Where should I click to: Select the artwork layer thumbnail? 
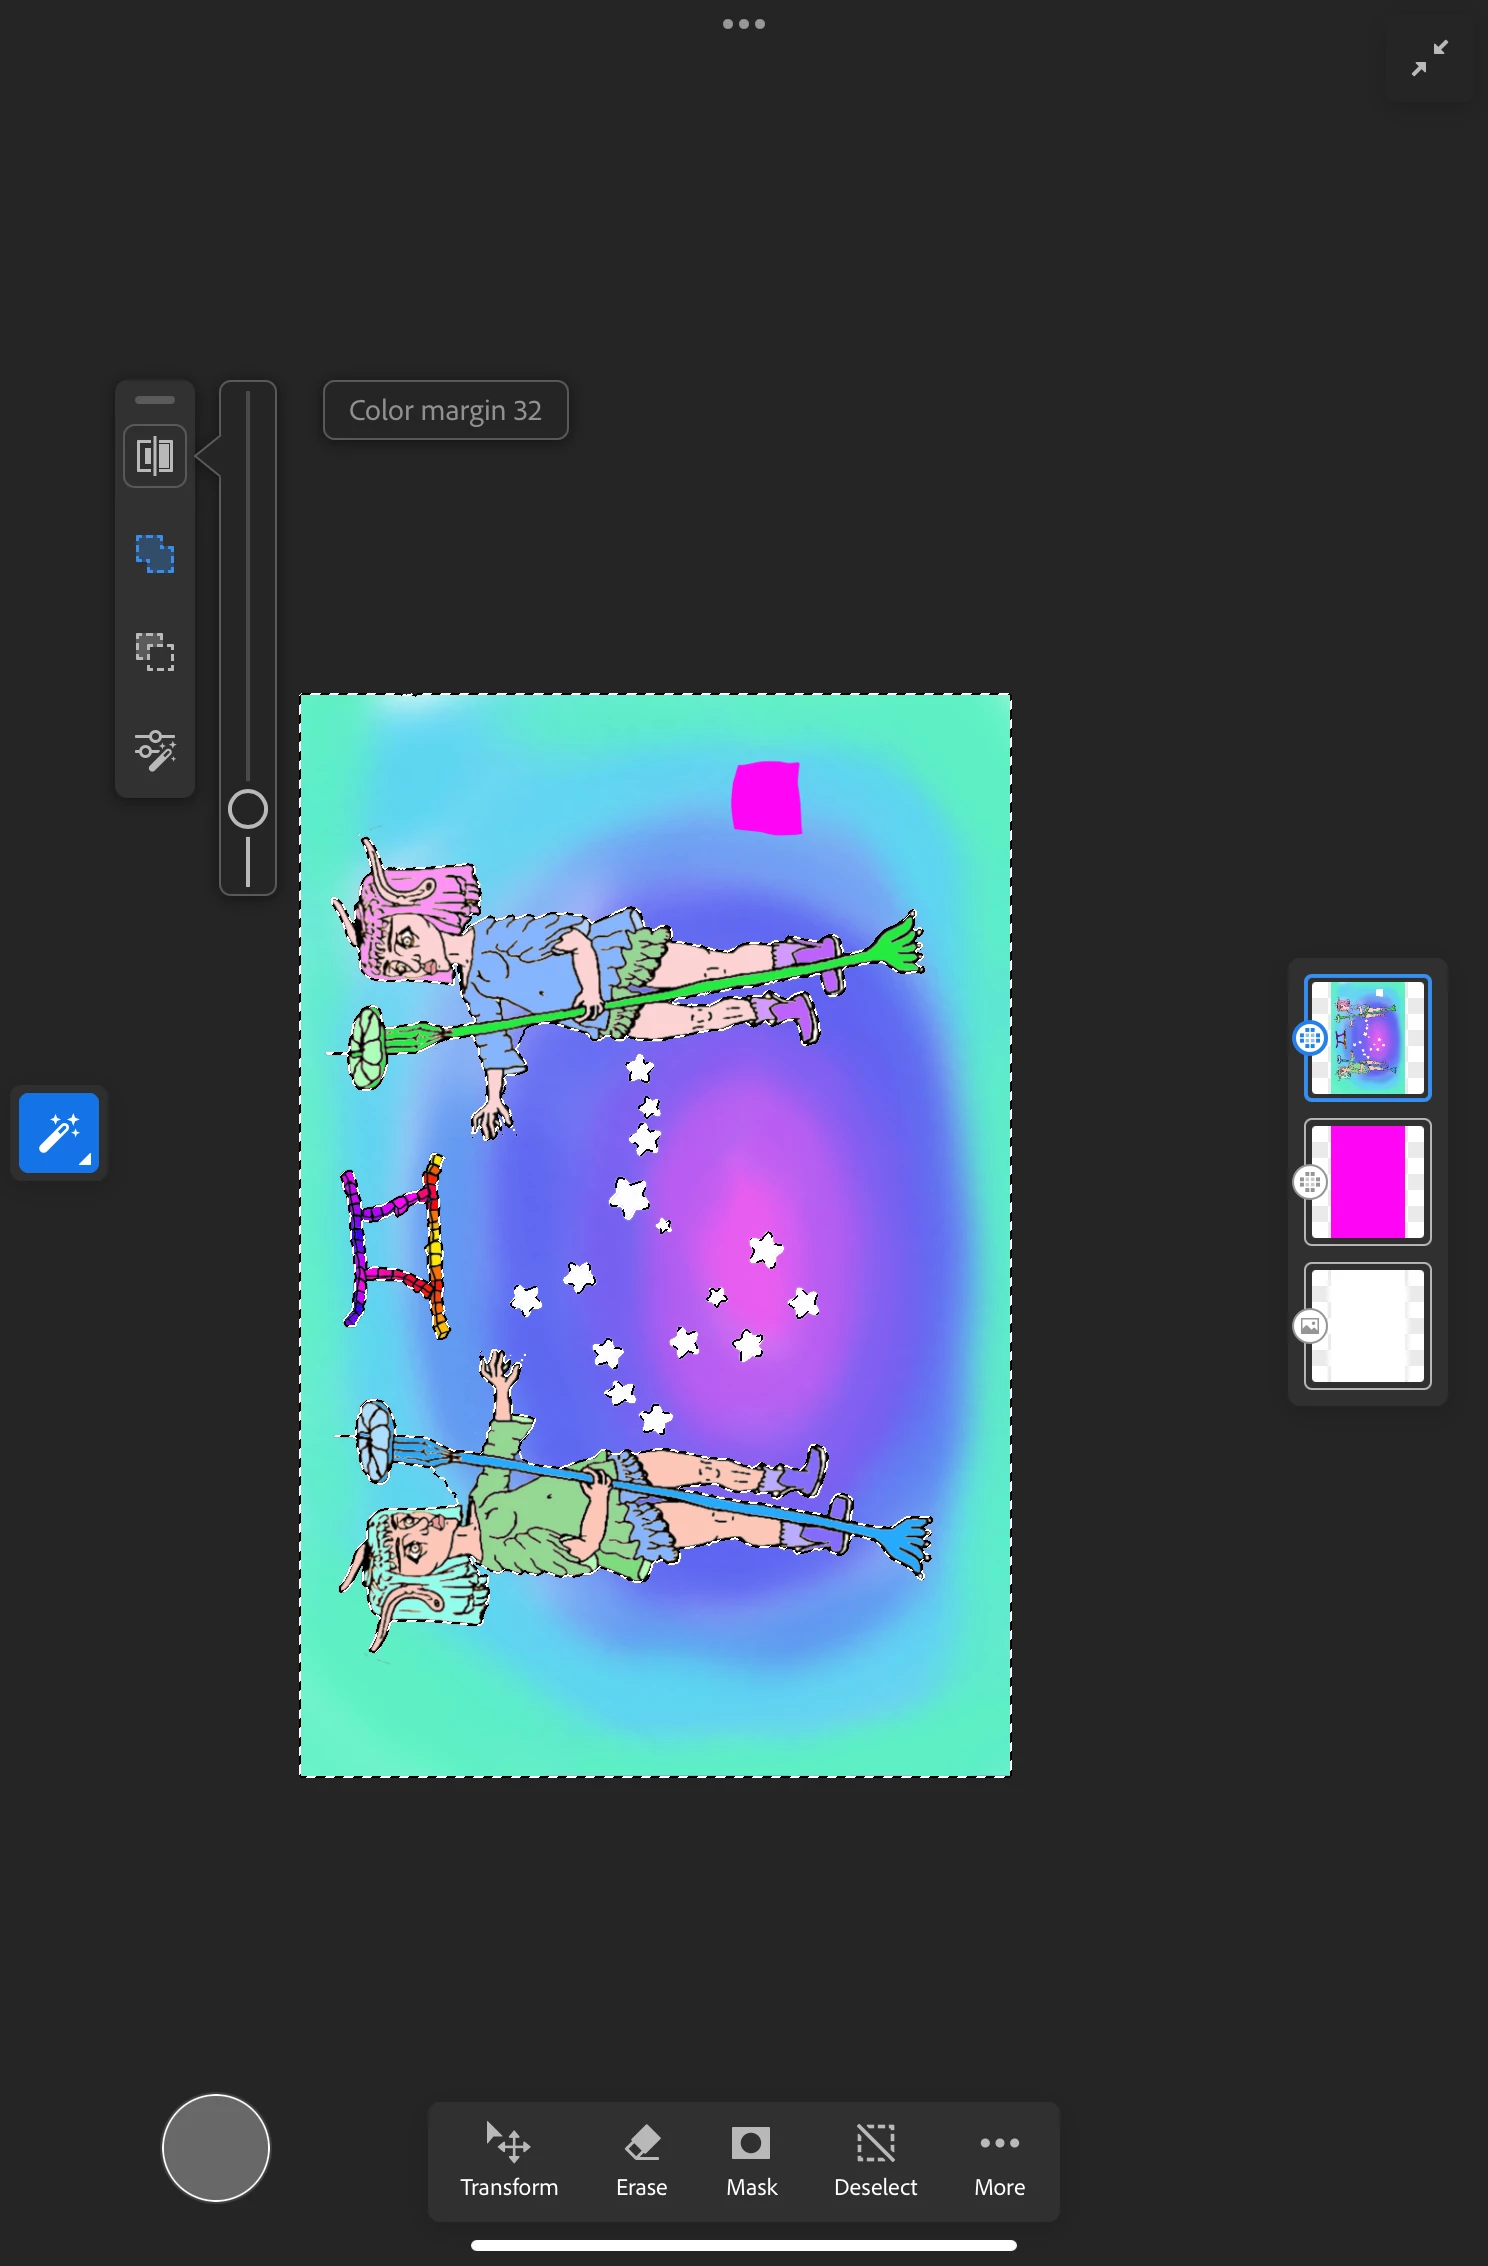[1368, 1038]
